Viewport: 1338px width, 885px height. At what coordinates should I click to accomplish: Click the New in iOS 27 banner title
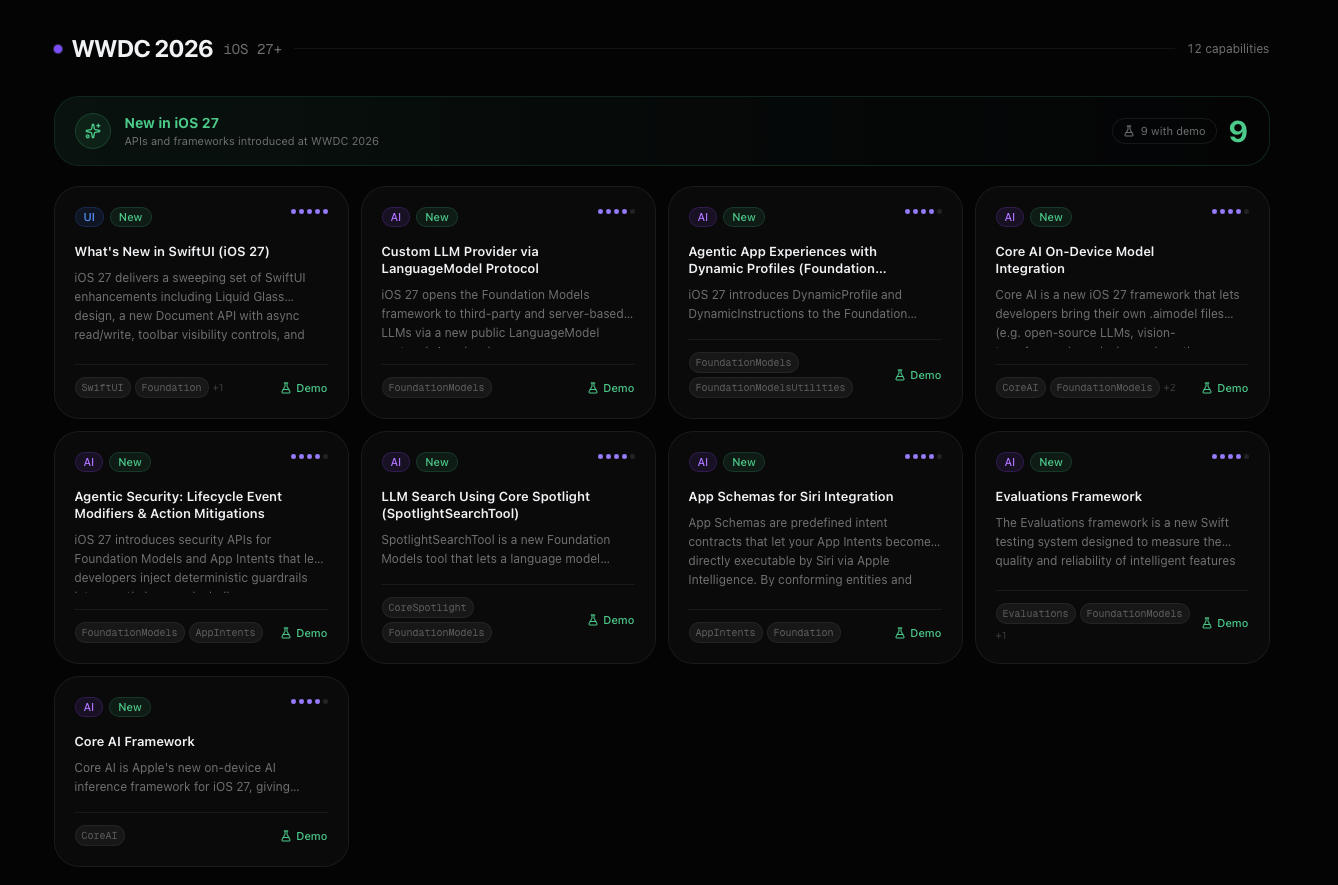coord(172,123)
